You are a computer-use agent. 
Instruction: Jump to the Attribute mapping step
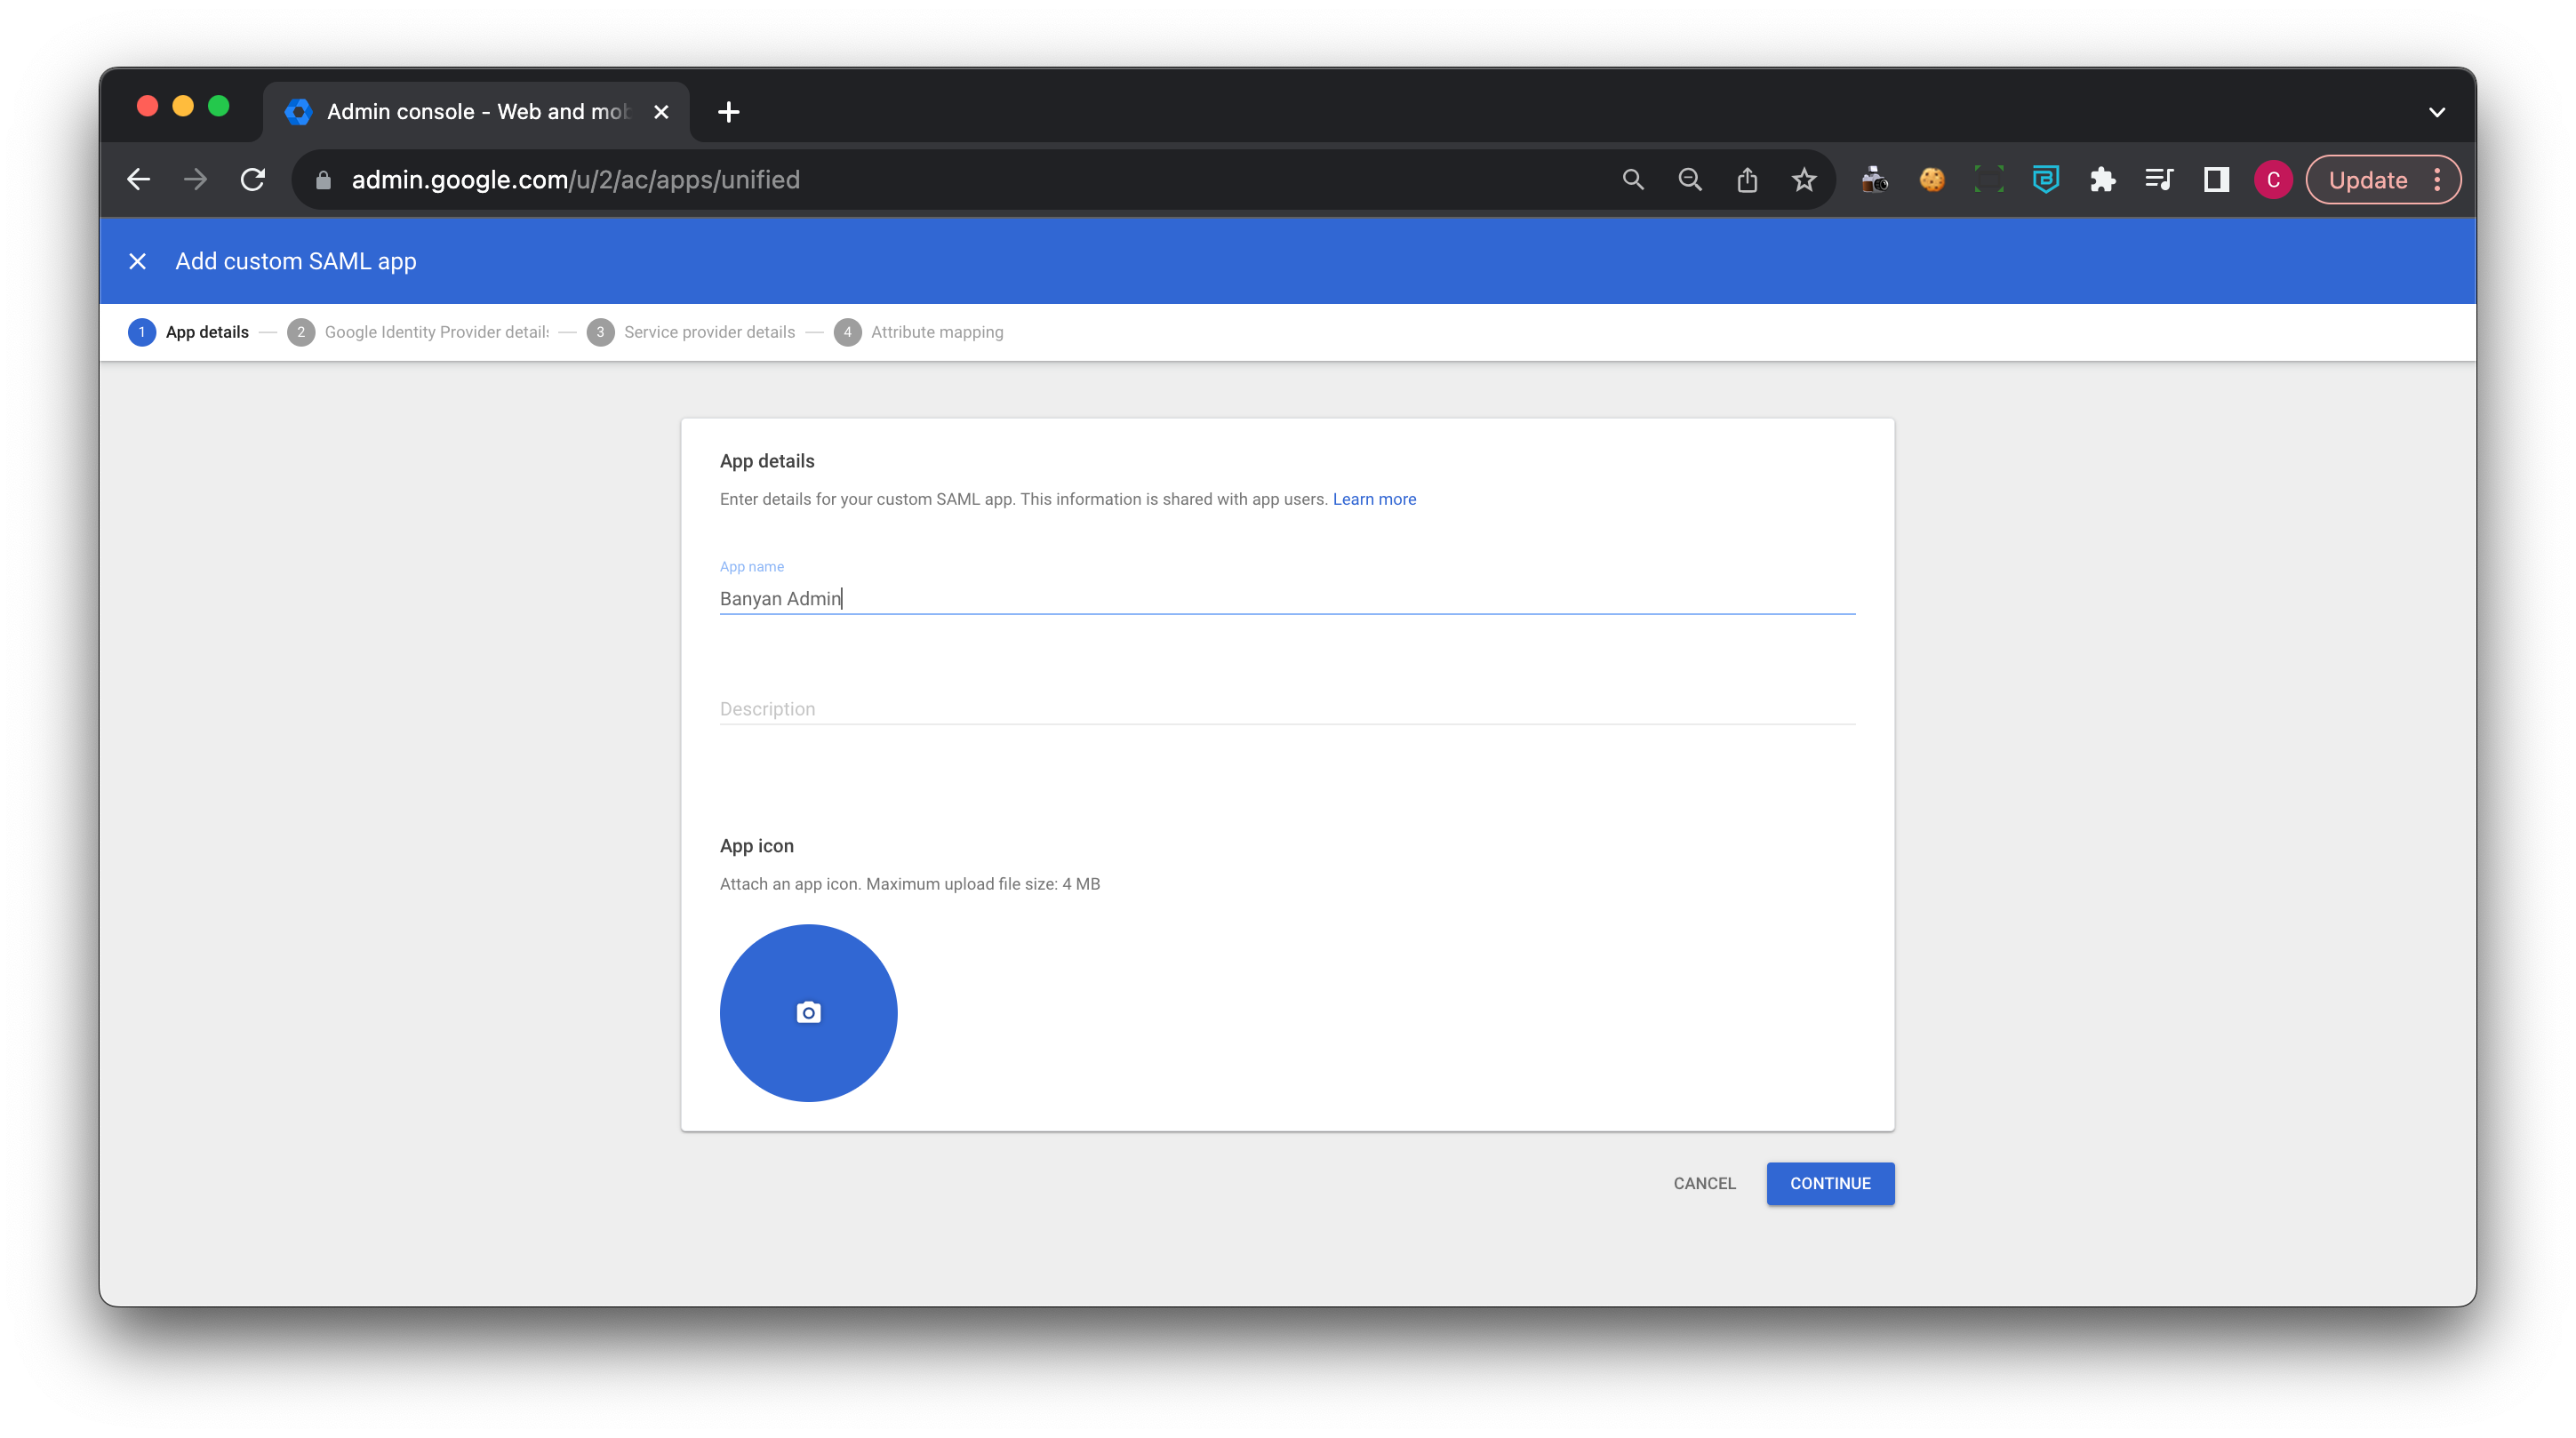click(x=936, y=332)
